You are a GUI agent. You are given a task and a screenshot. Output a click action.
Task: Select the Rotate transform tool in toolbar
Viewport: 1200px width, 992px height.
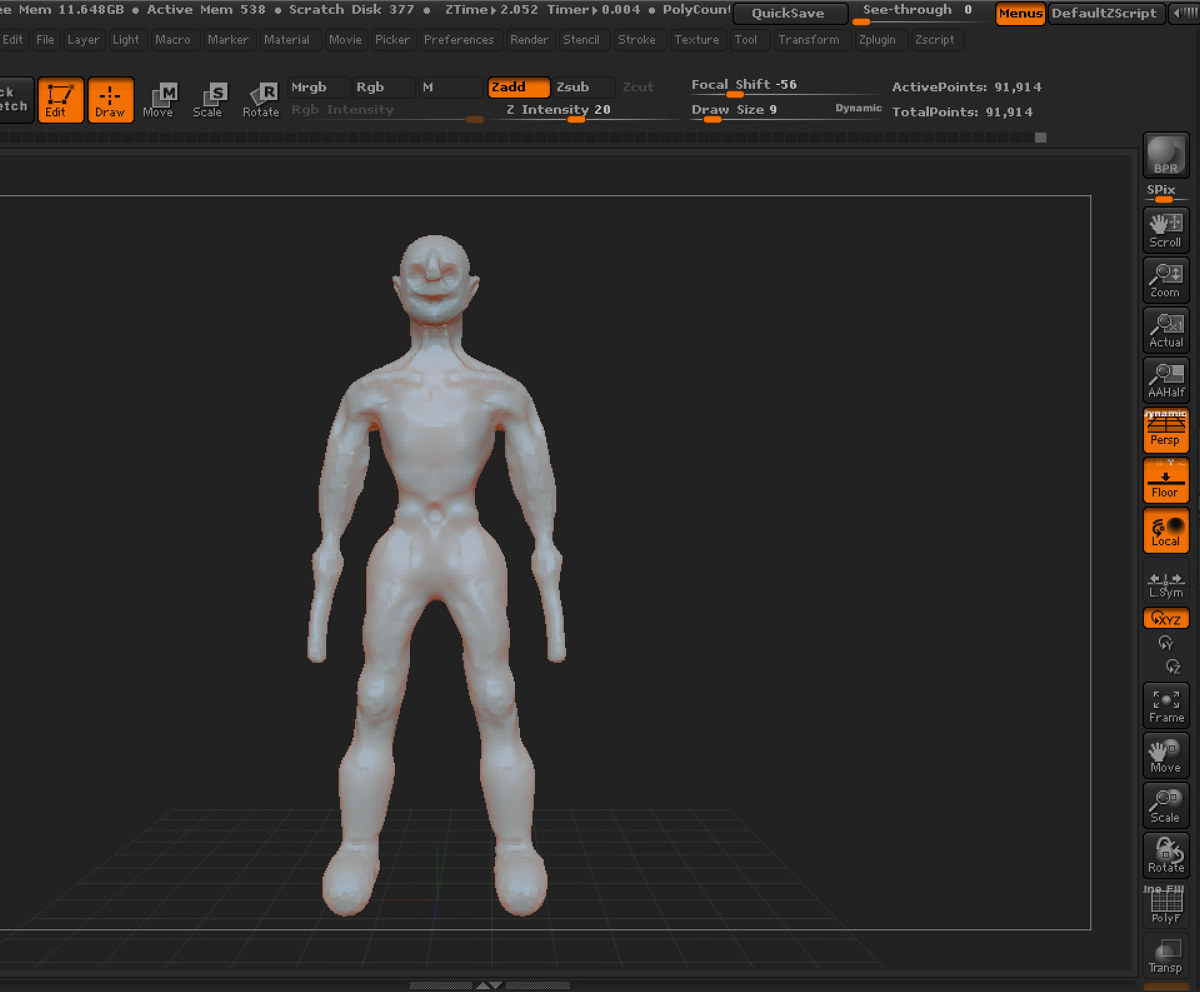click(x=261, y=100)
